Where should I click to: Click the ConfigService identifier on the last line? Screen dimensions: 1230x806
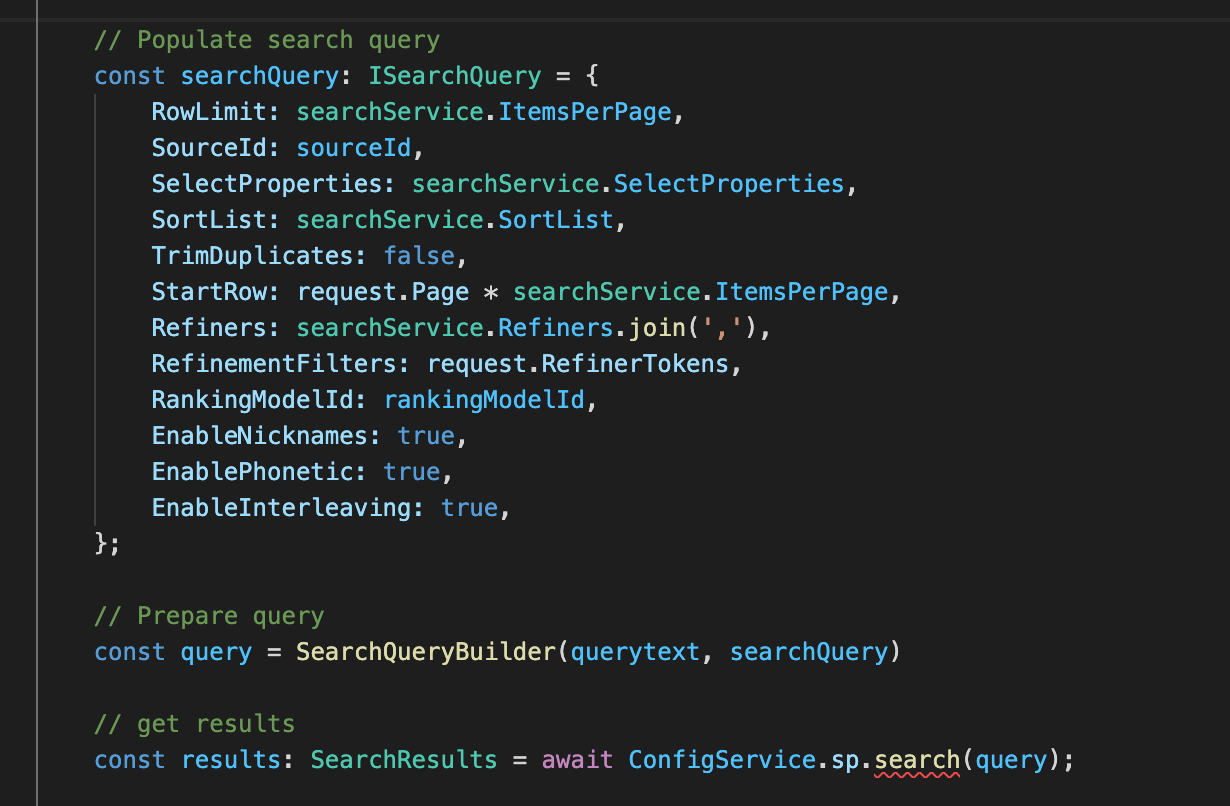point(720,760)
